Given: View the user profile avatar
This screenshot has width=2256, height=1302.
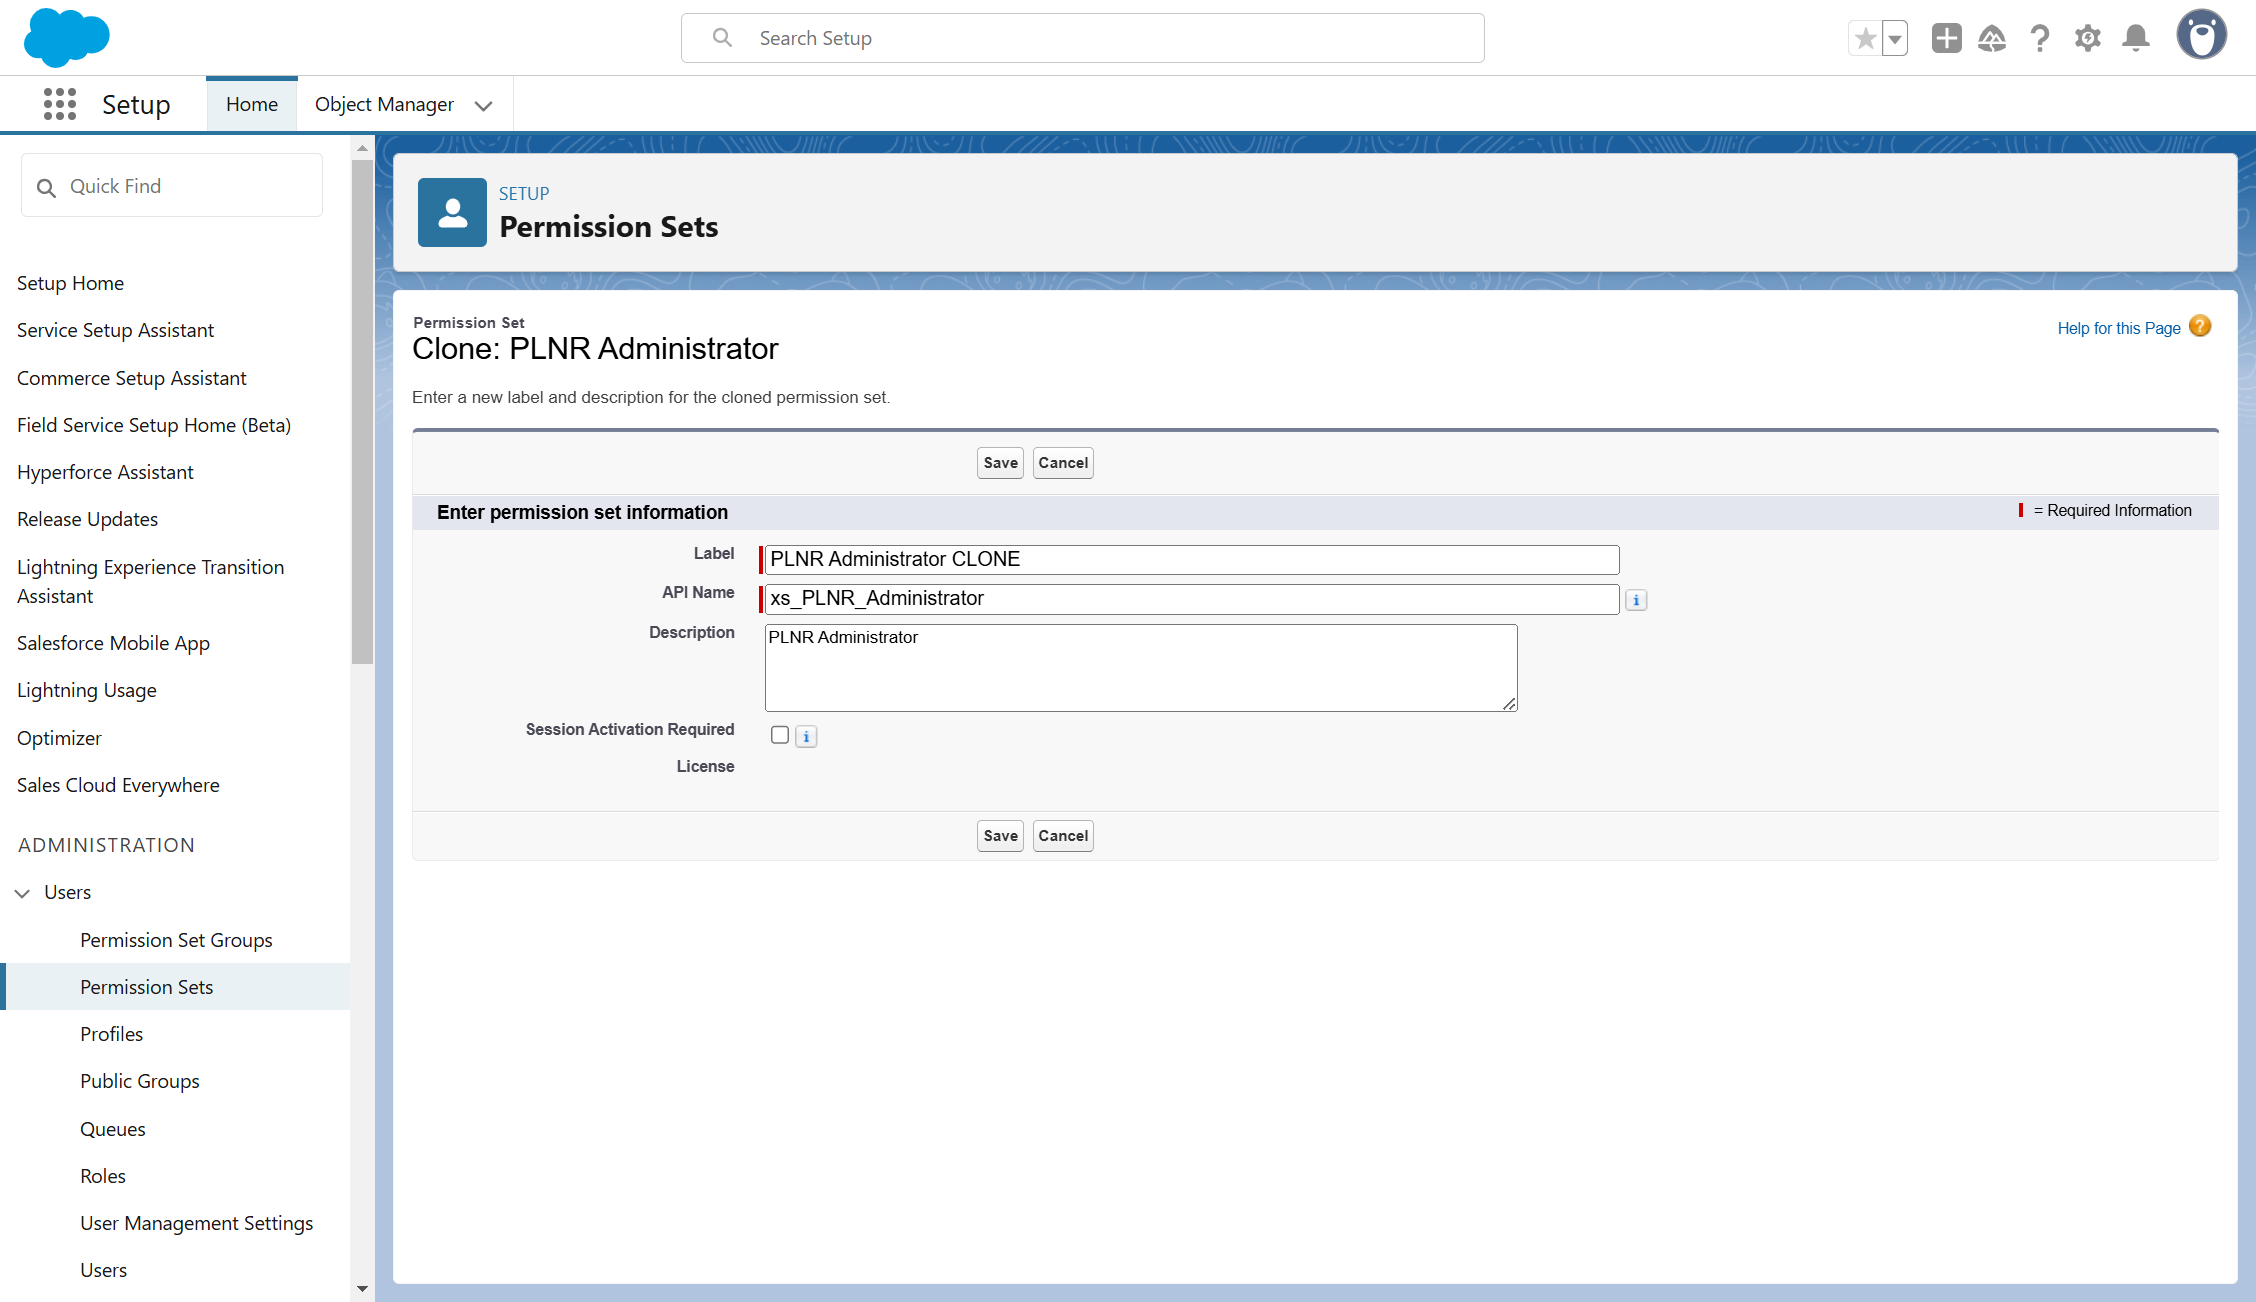Looking at the screenshot, I should pos(2201,36).
